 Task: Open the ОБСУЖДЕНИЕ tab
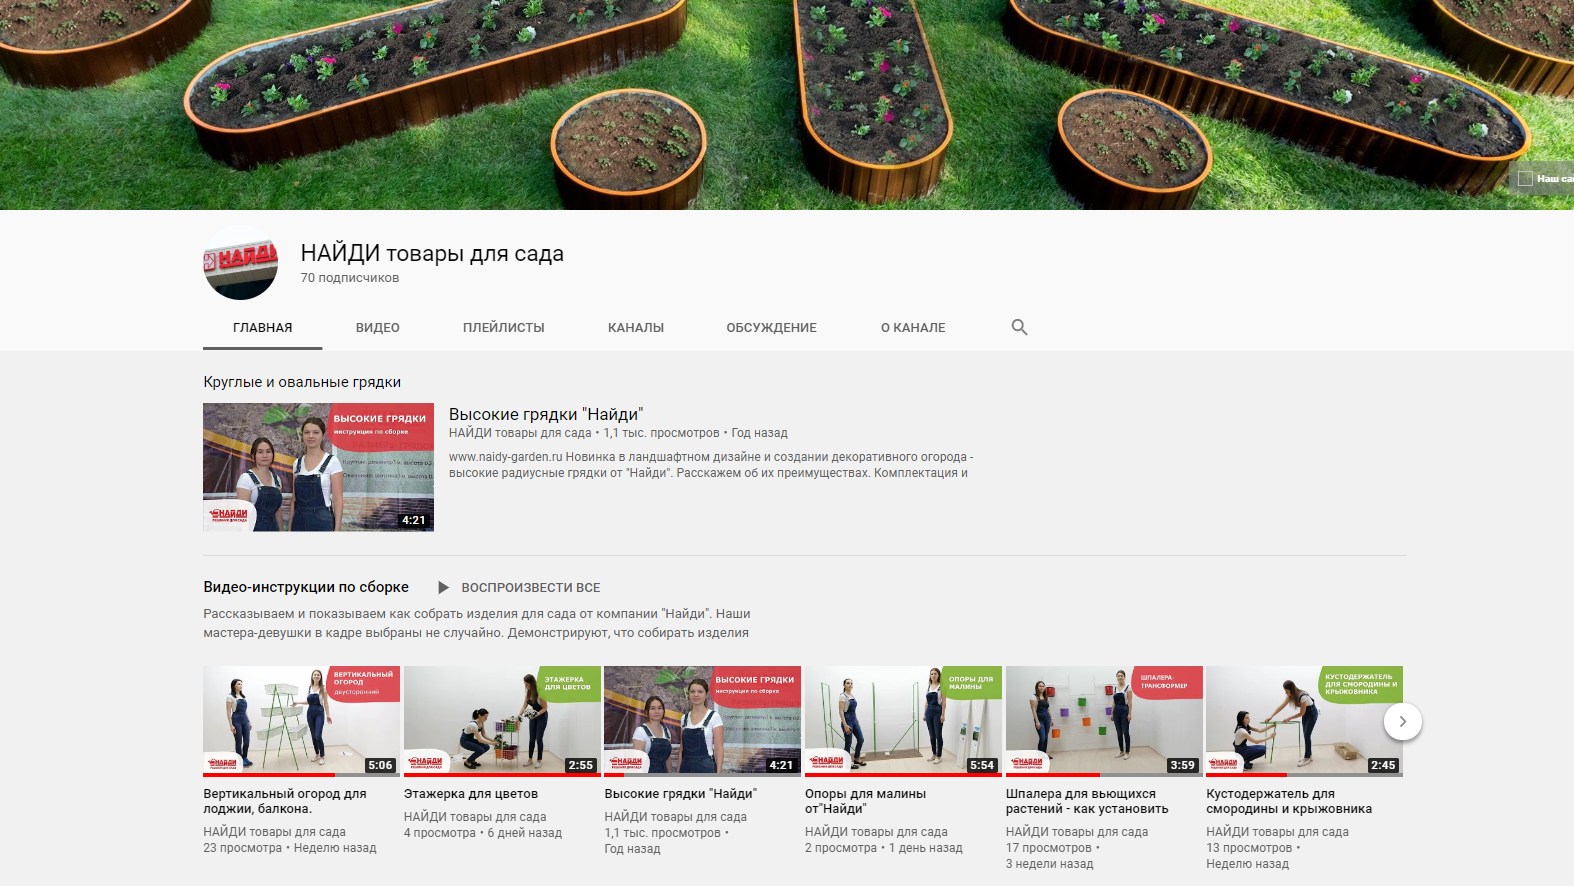(771, 328)
